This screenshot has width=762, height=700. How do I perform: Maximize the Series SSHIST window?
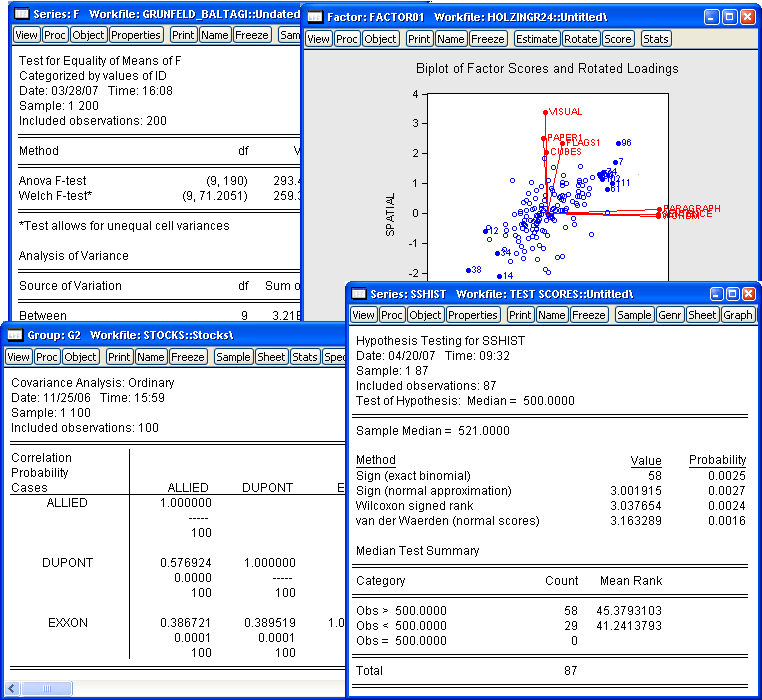tap(730, 294)
